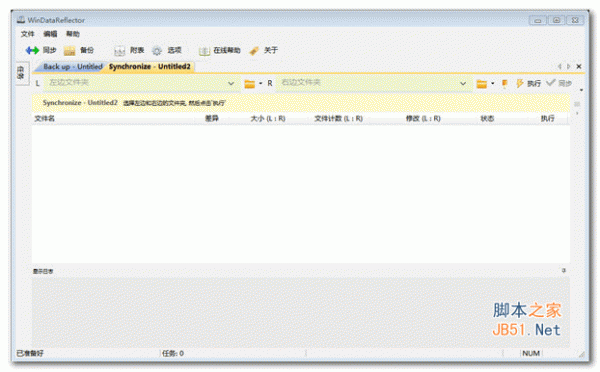Browse left folder with the folder icon
The image size is (600, 372).
249,83
